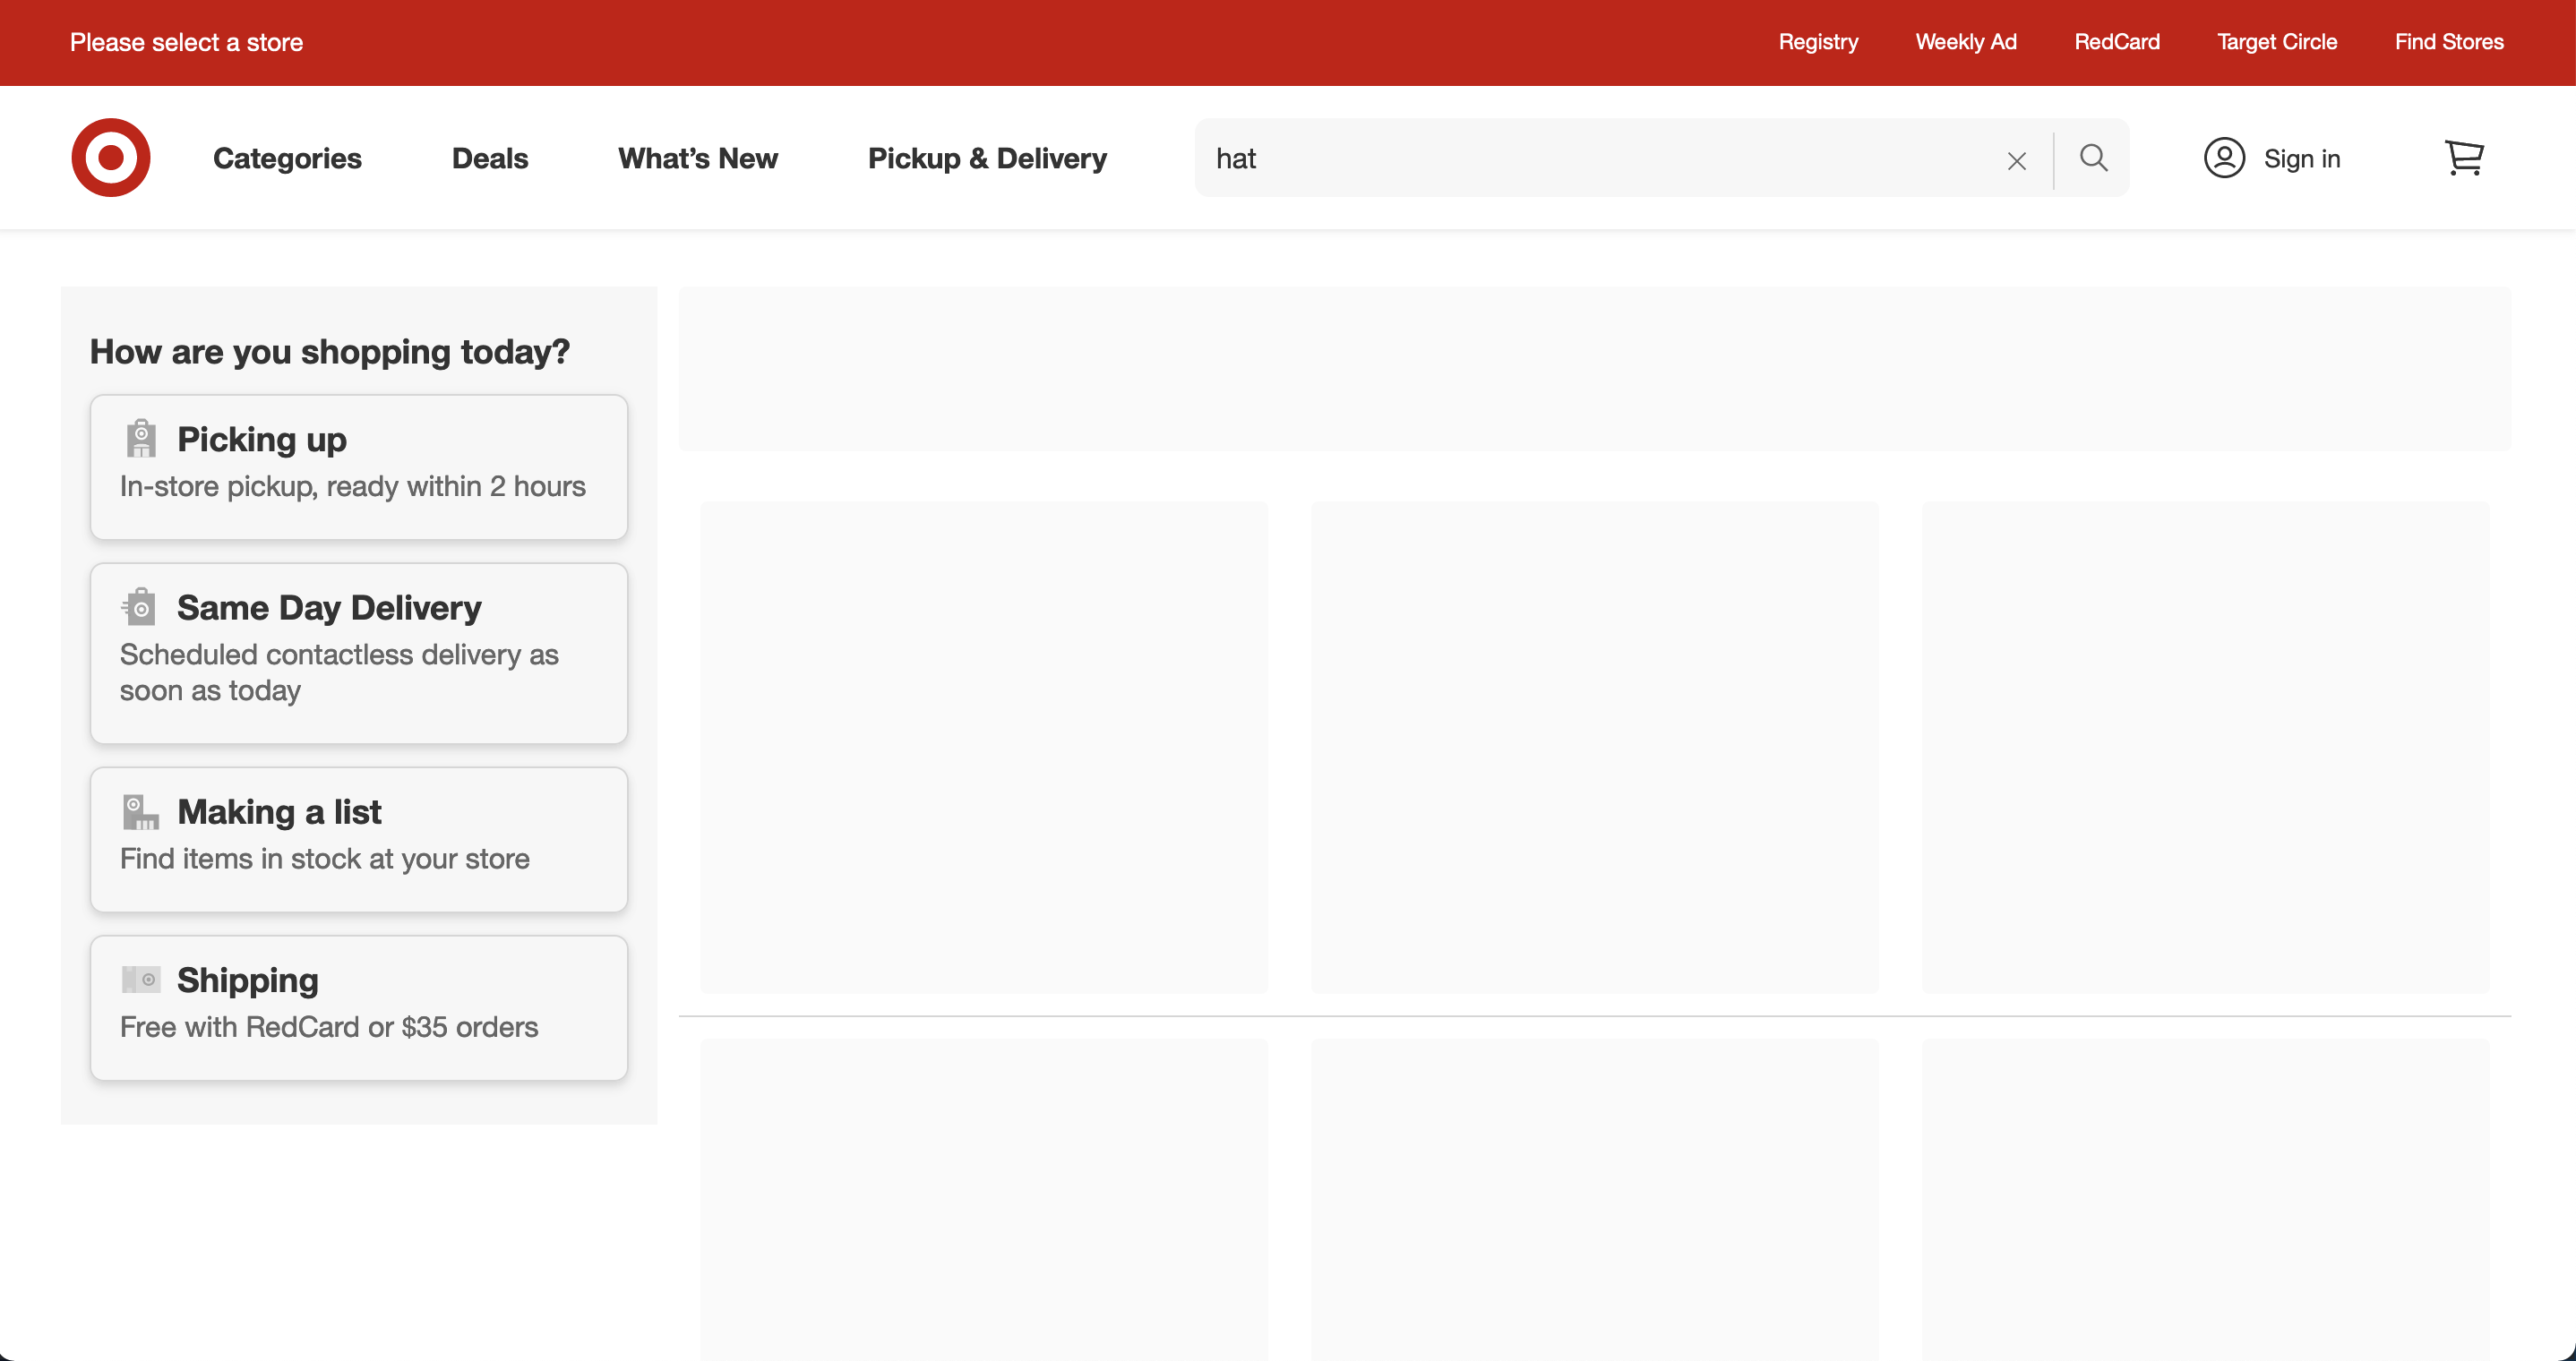
Task: Visit the Weekly Ad
Action: (1966, 42)
